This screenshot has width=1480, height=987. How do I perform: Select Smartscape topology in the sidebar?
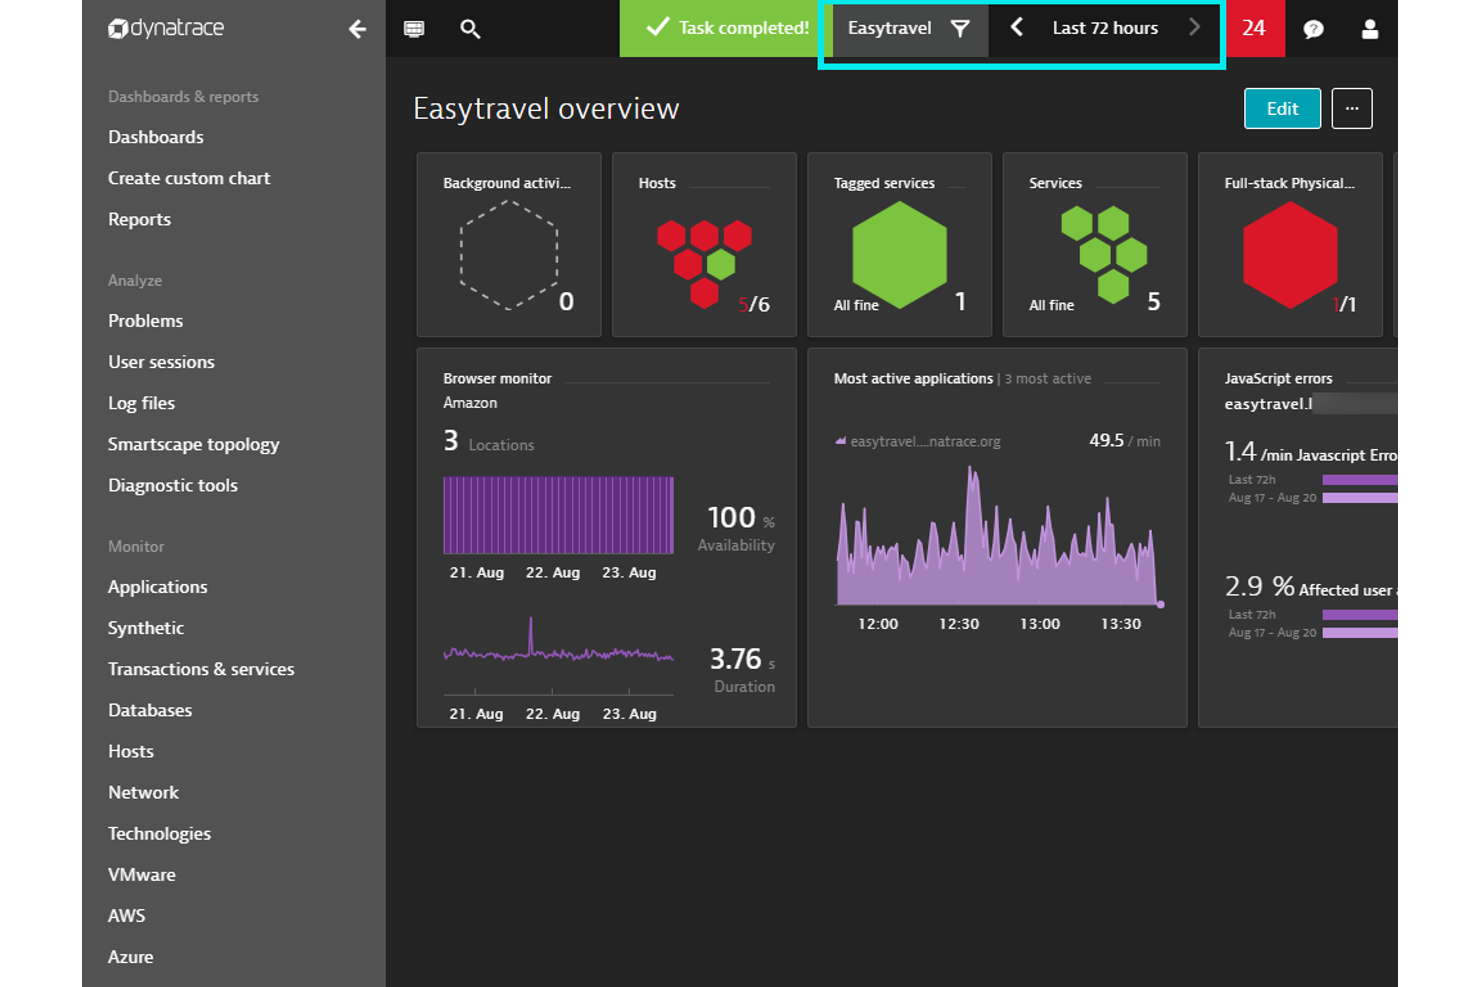click(x=193, y=444)
